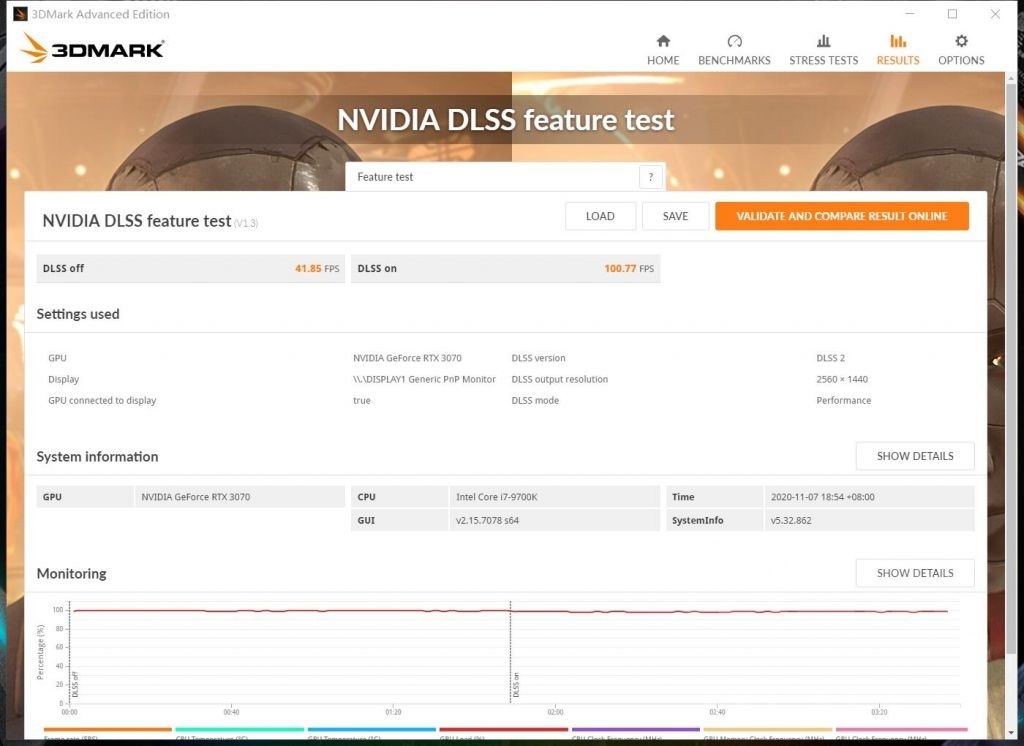Click the 3DMark logo
This screenshot has height=746, width=1024.
[x=93, y=47]
